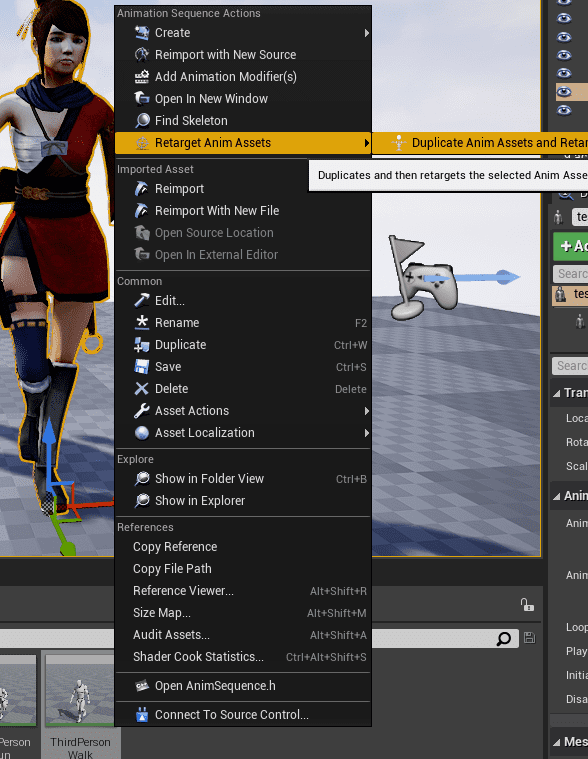Choose Duplicate Anim Assets and Retarget
This screenshot has height=759, width=588.
click(x=480, y=143)
